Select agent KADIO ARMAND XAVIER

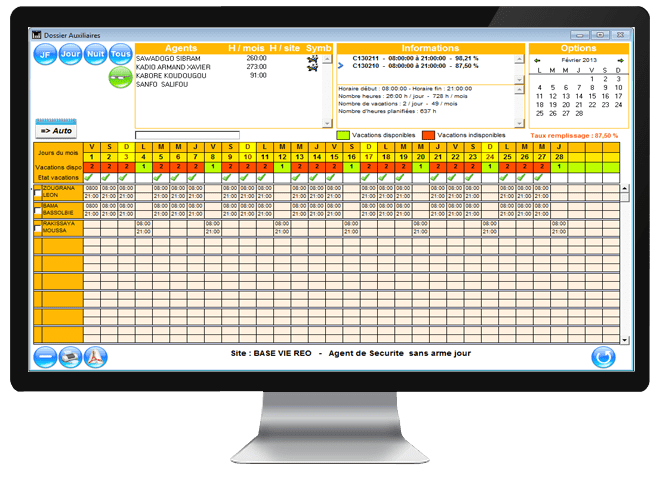click(x=173, y=67)
